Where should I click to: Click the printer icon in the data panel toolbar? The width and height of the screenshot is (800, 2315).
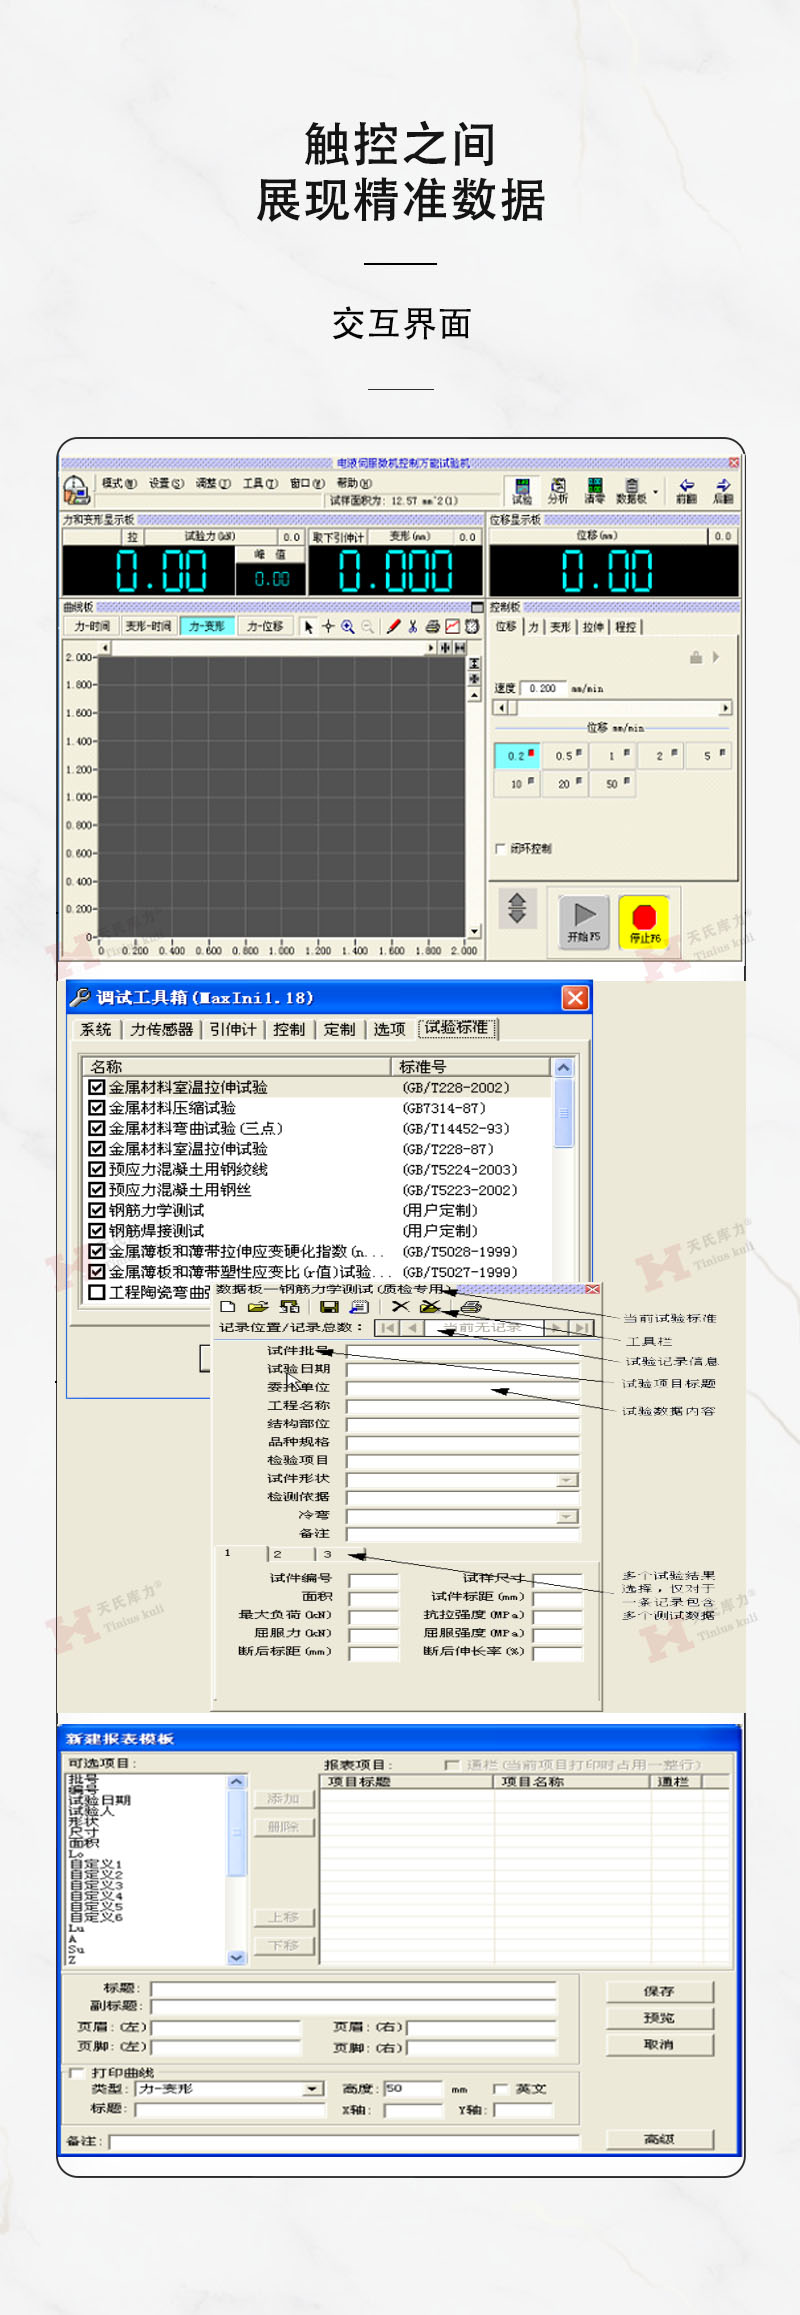tap(470, 1306)
